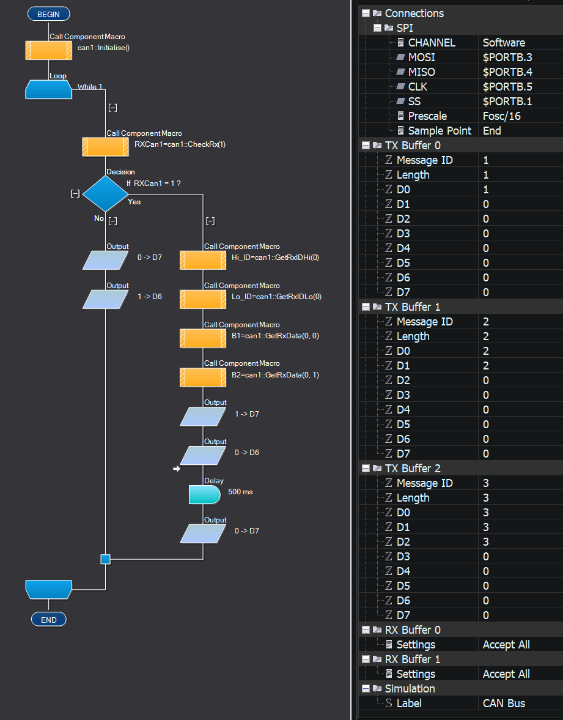Viewport: 563px width, 720px height.
Task: Select the MOSI property row label
Action: (422, 57)
